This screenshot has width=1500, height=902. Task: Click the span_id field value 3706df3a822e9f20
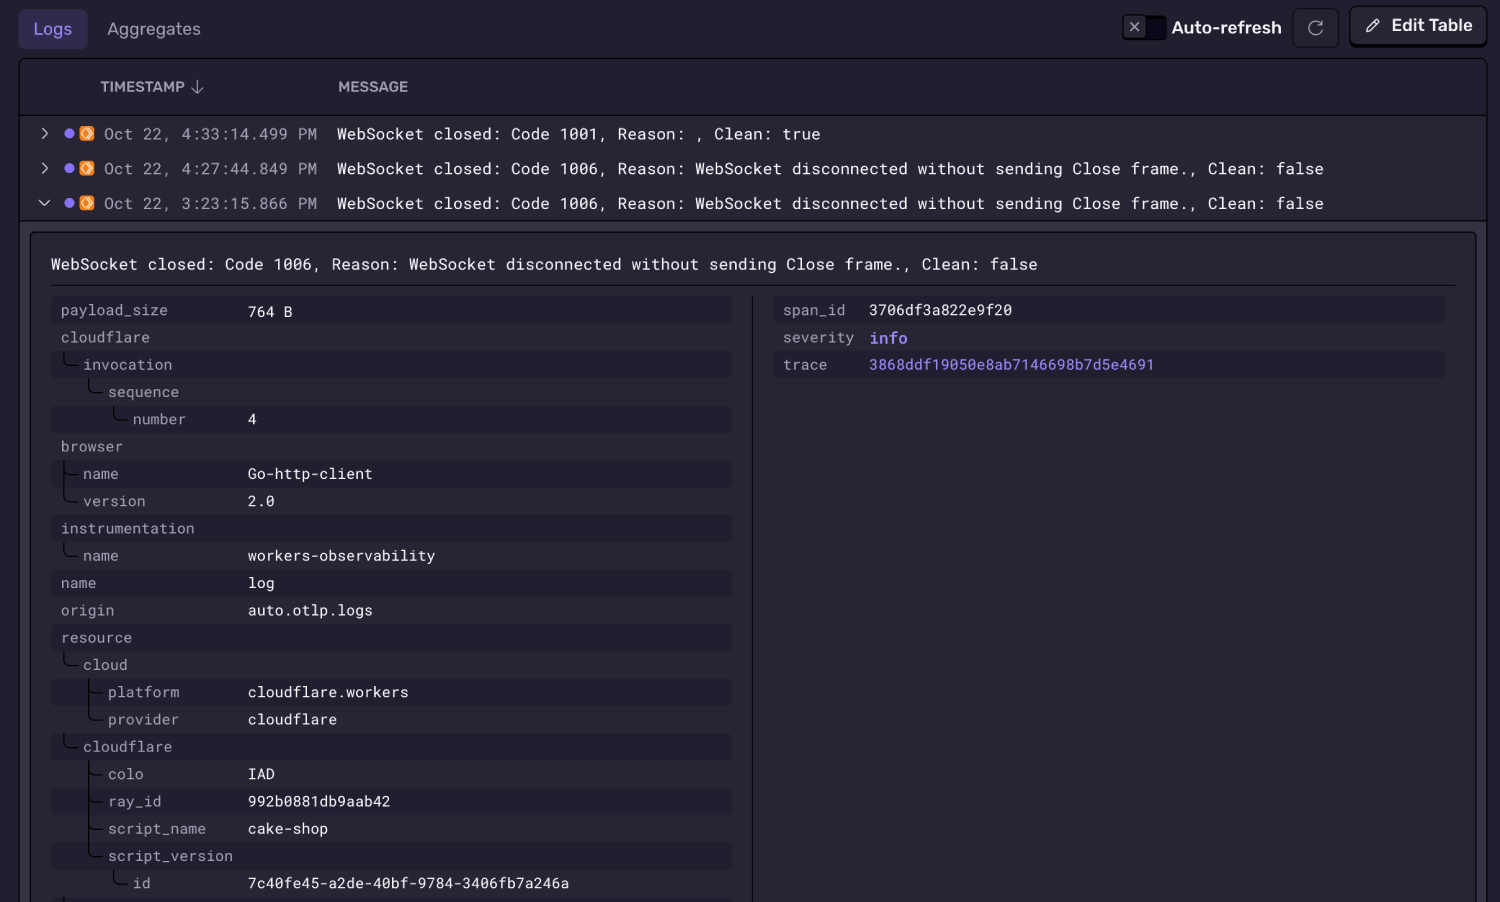[x=940, y=310]
